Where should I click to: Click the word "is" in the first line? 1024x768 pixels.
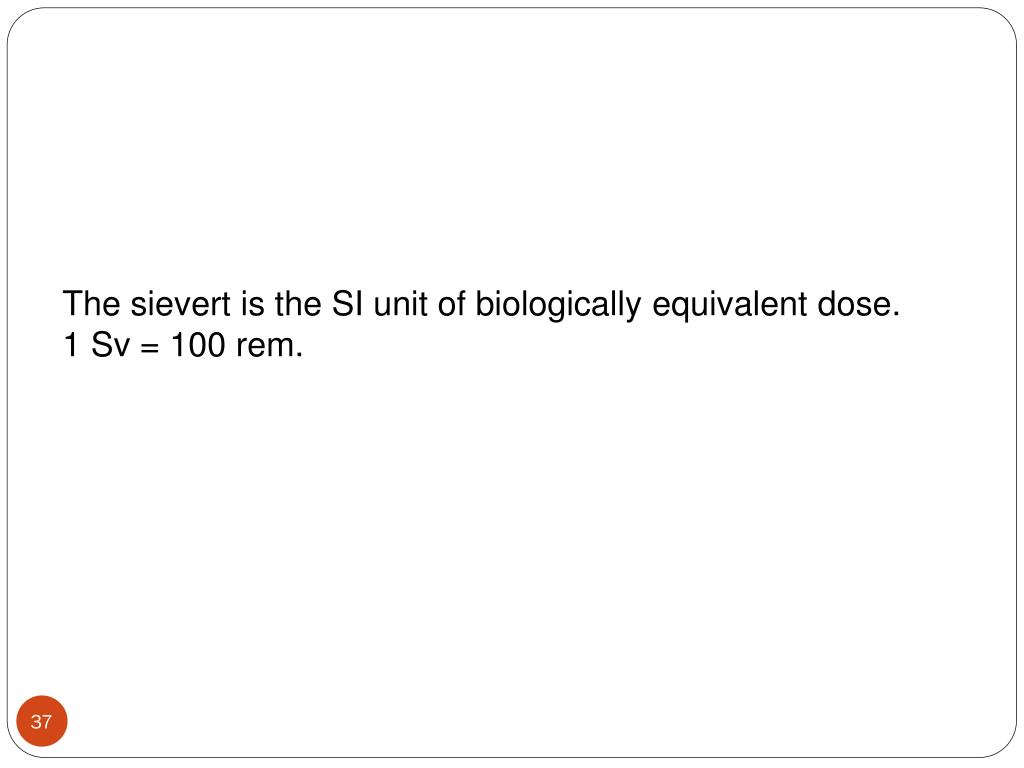(253, 304)
